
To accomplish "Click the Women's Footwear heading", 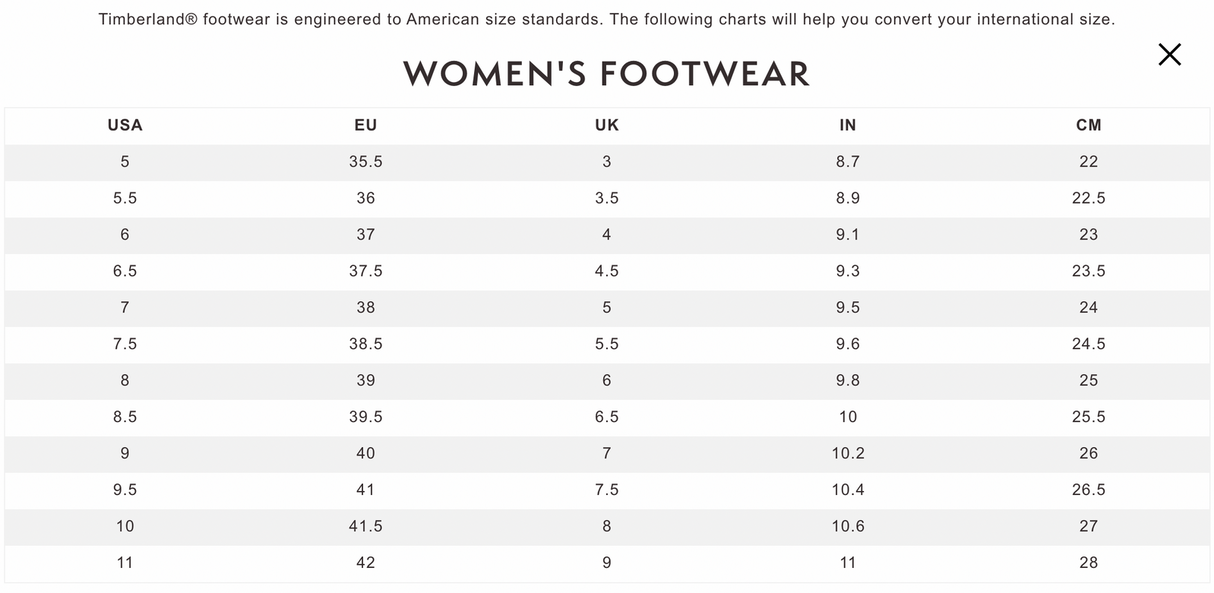I will (x=606, y=74).
